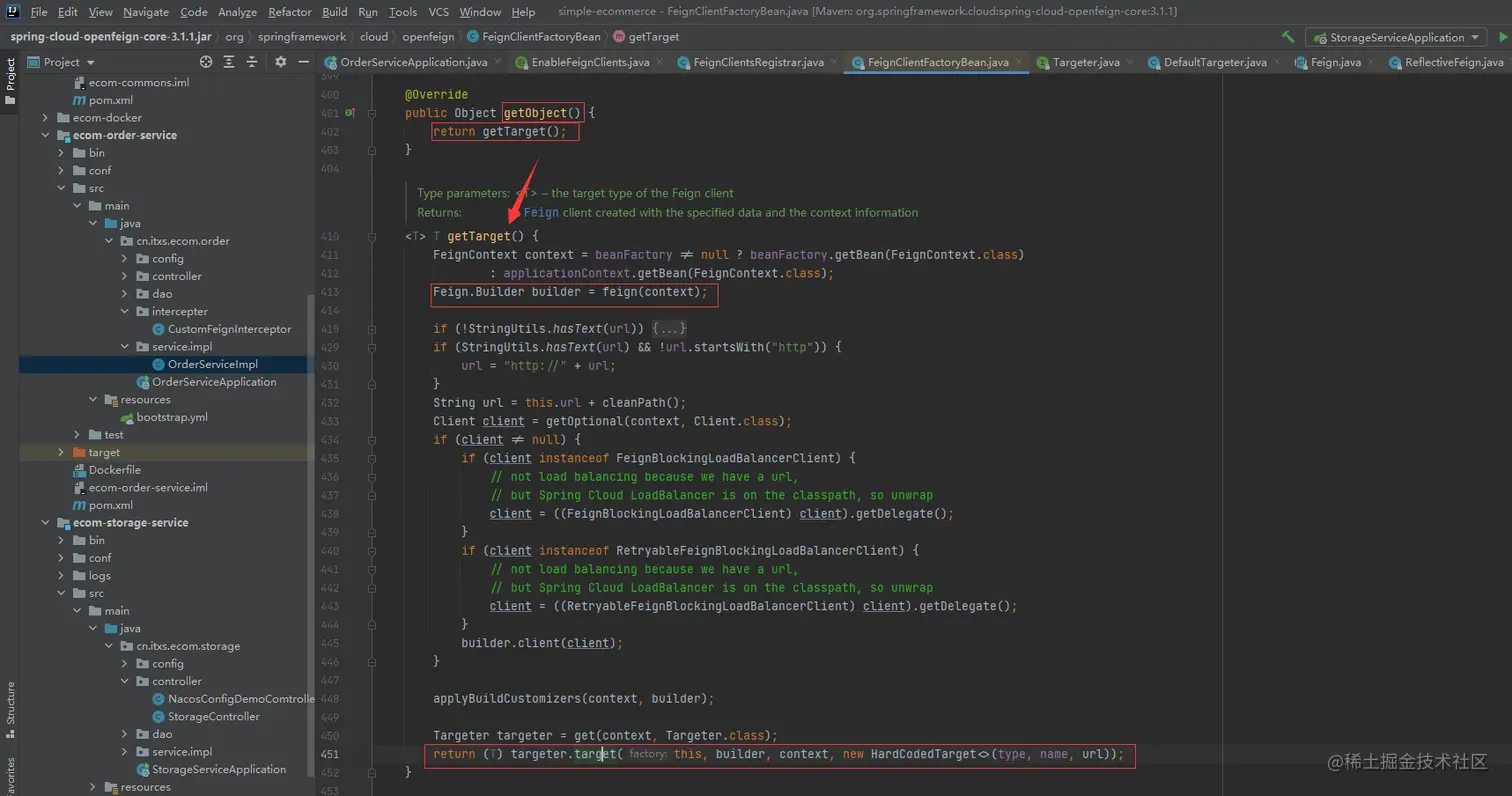Collapse the ecom-storage-service module
Viewport: 1512px width, 796px height.
pyautogui.click(x=45, y=522)
